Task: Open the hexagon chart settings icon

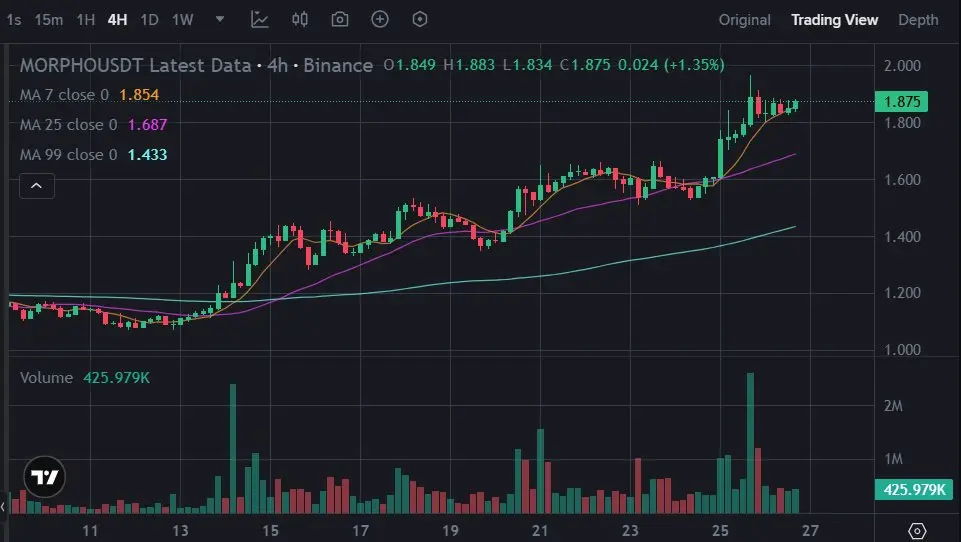Action: (x=420, y=19)
